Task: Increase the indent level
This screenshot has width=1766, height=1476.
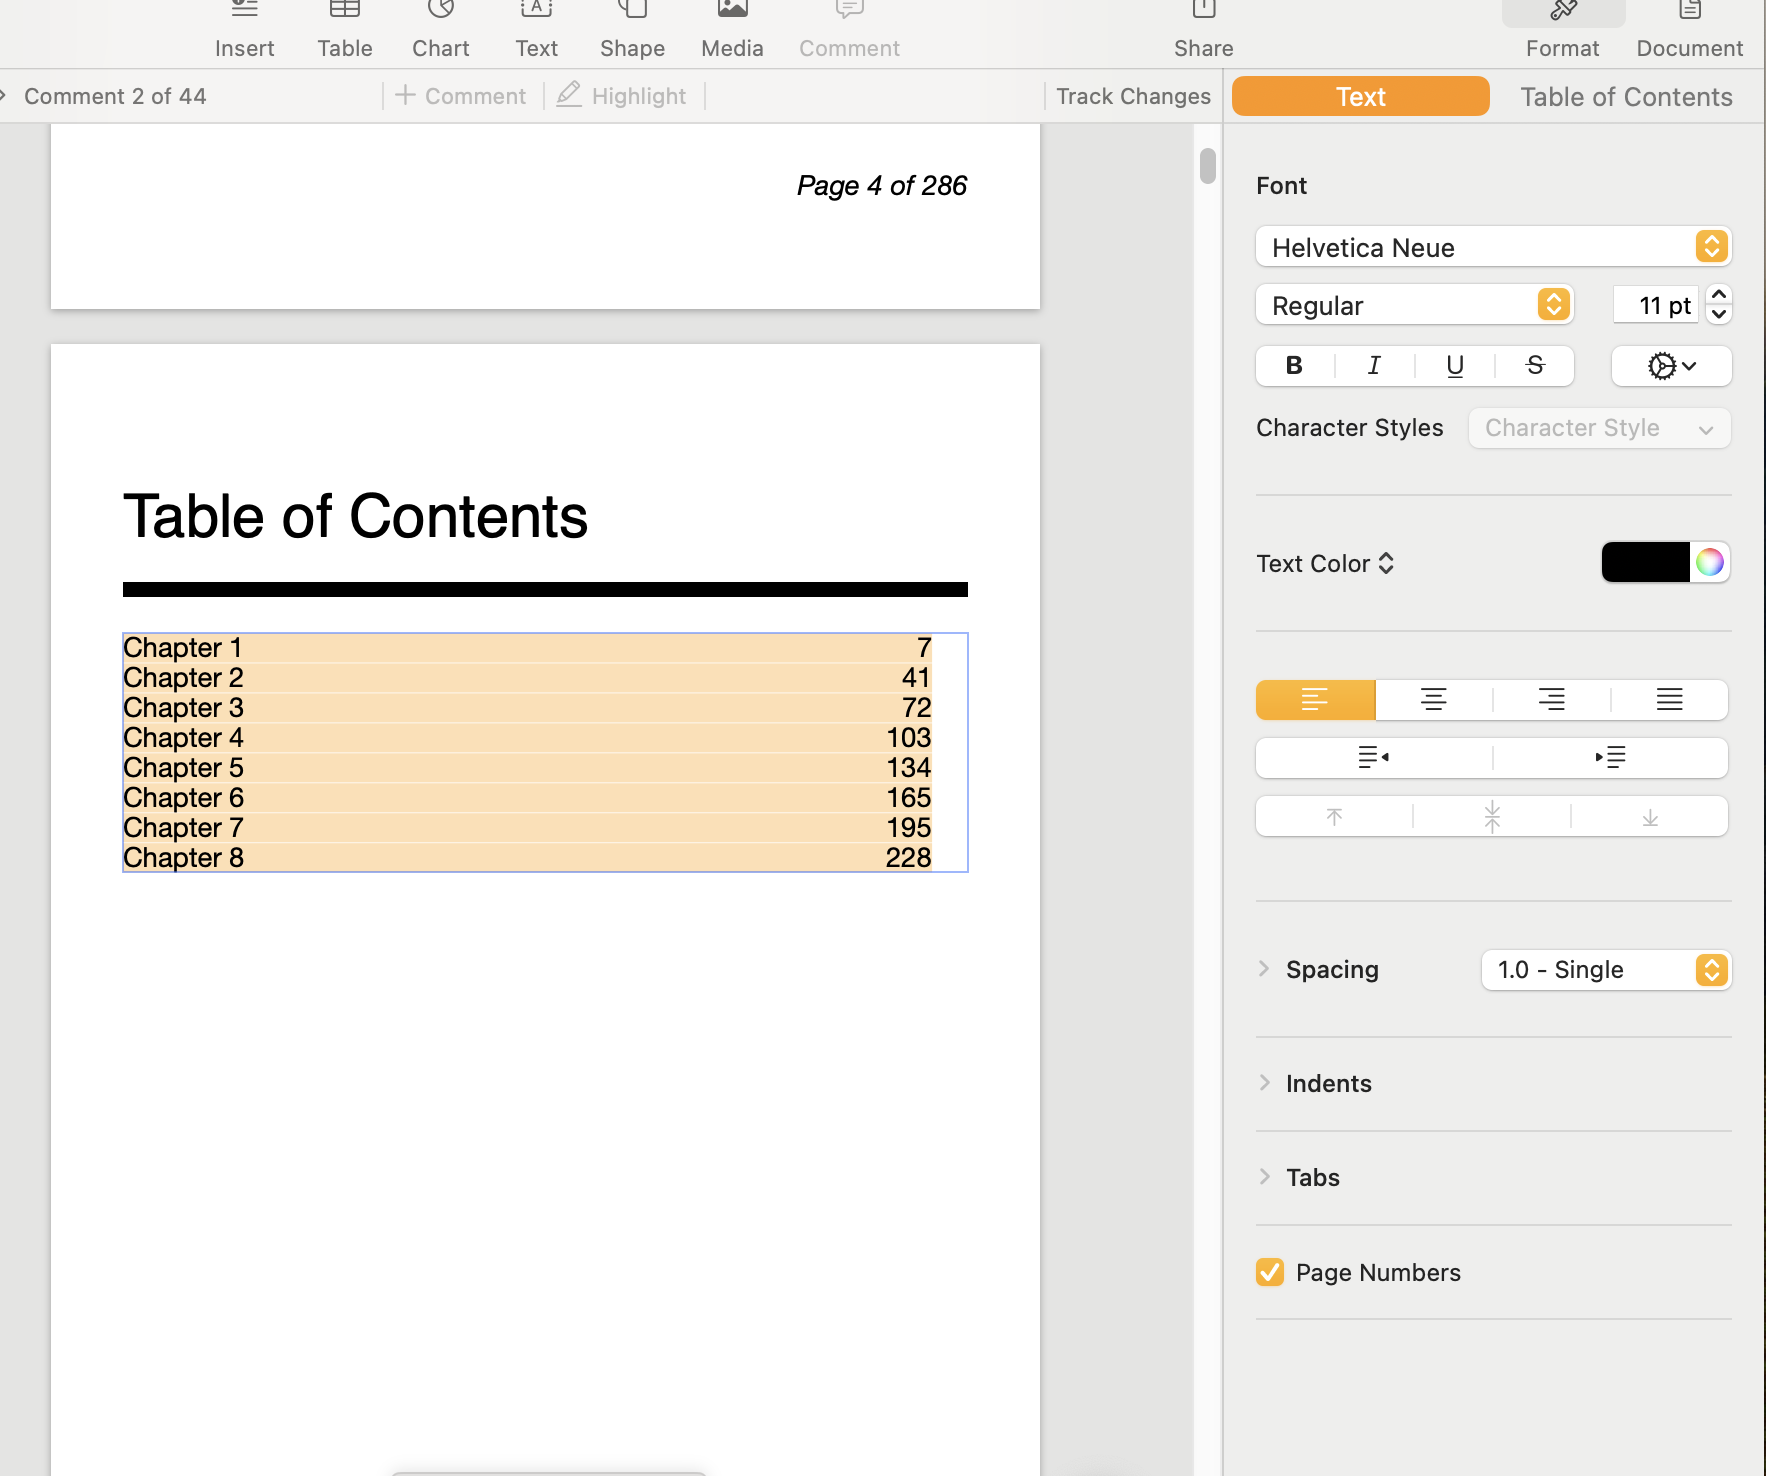Action: tap(1611, 758)
